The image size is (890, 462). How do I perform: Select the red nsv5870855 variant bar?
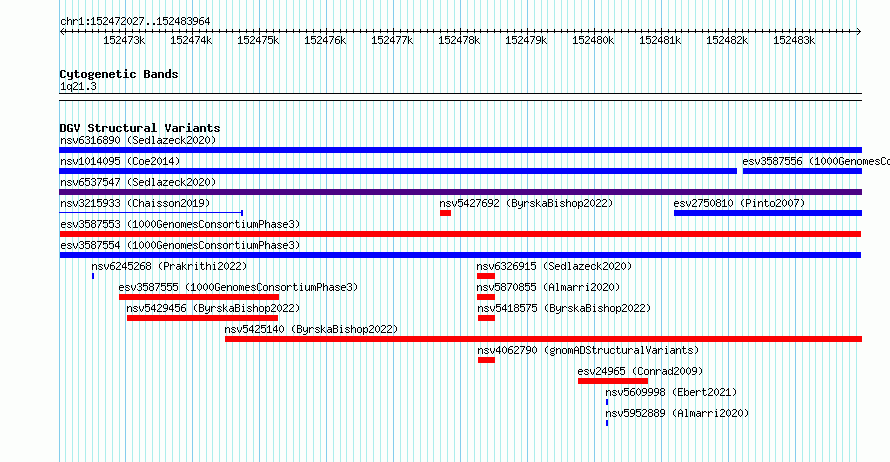point(486,297)
